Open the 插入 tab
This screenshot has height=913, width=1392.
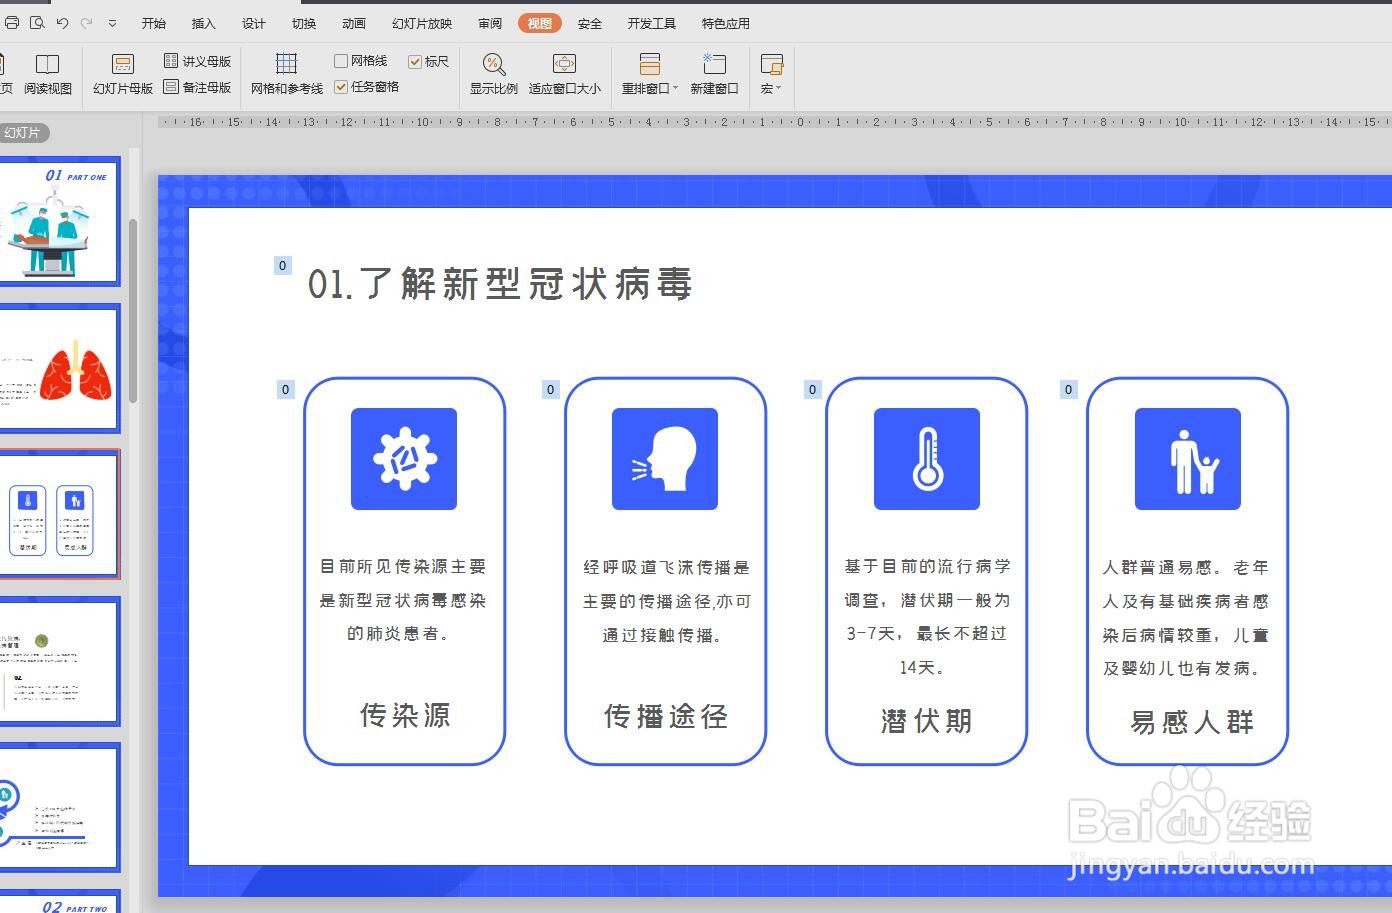click(203, 23)
